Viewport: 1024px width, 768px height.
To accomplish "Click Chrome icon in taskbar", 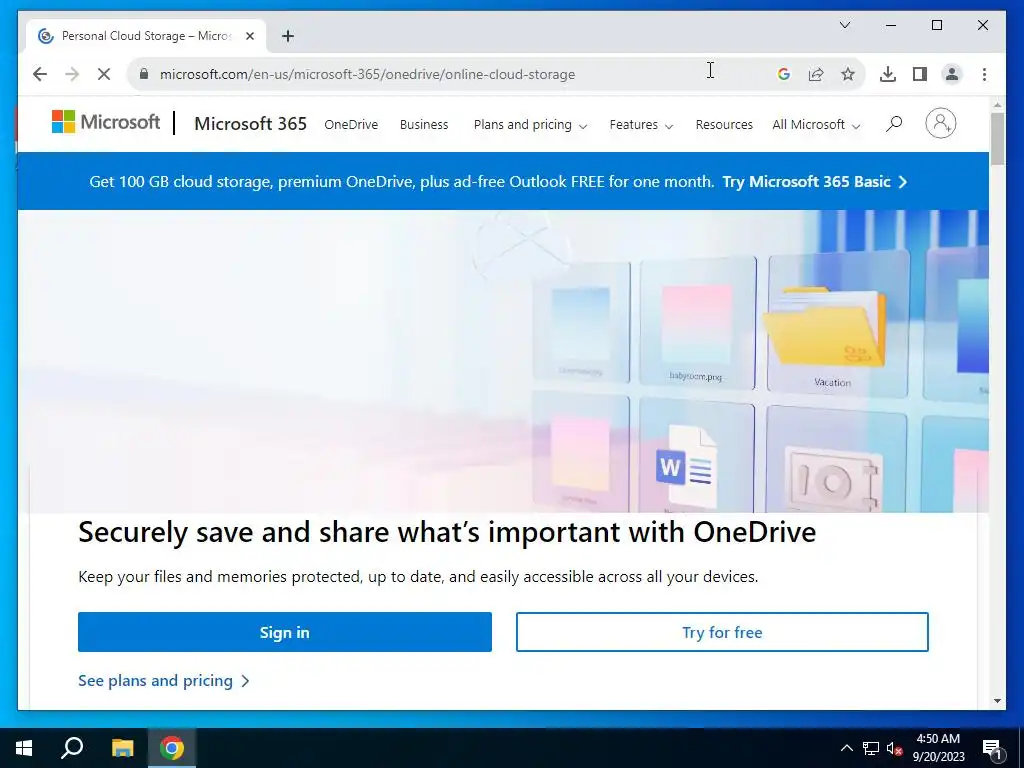I will pos(172,748).
